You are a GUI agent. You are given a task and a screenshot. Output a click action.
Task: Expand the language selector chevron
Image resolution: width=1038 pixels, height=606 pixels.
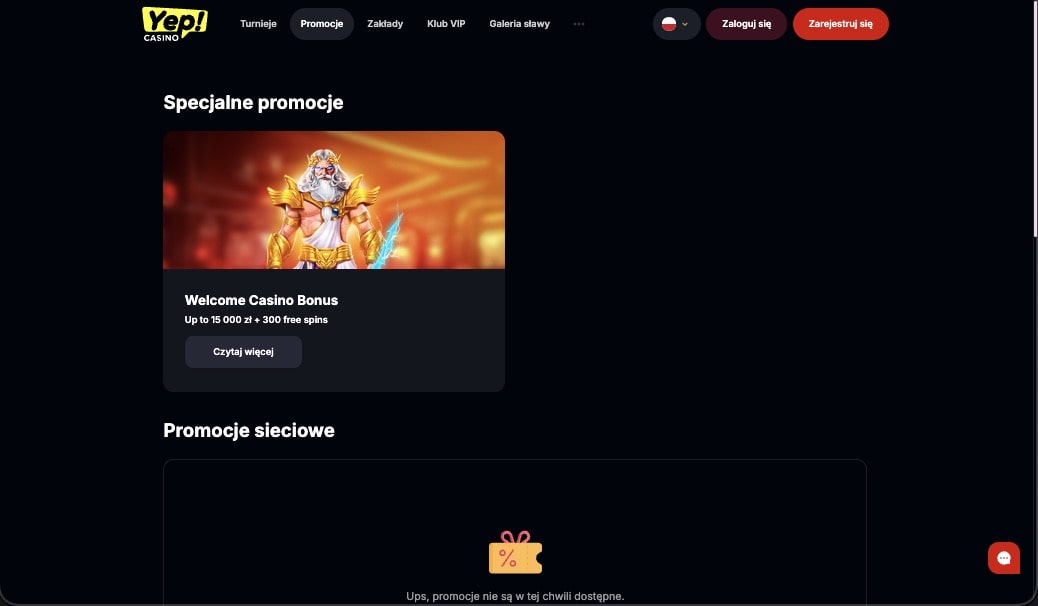coord(685,24)
